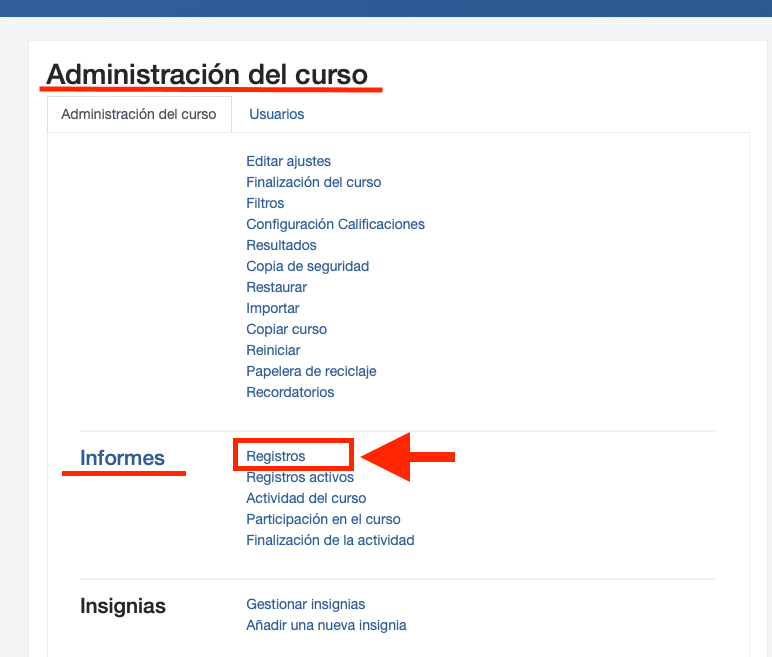Click the Restaurar link
This screenshot has width=772, height=657.
[277, 288]
